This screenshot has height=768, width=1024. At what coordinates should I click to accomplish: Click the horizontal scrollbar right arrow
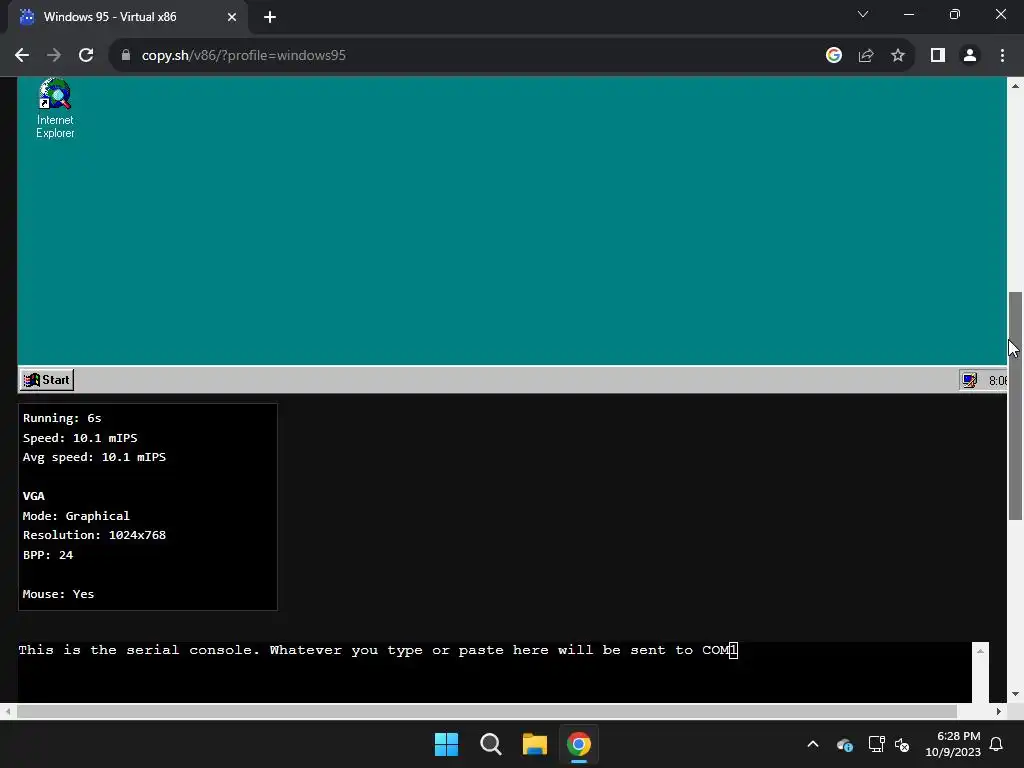tap(999, 711)
